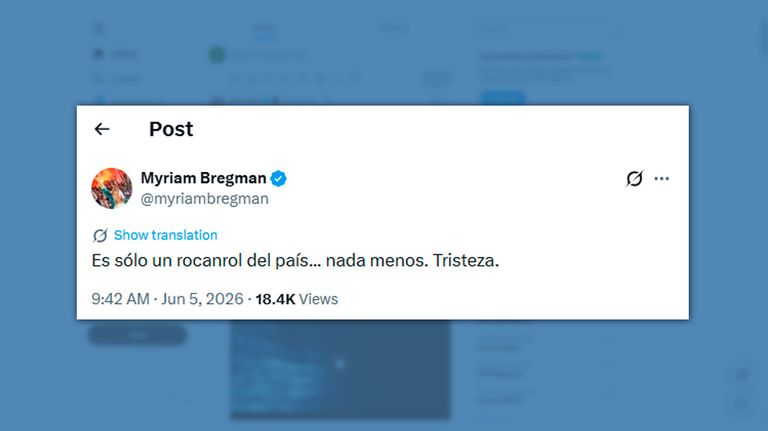Click the blurred scrollbar on the right edge

click(x=764, y=39)
